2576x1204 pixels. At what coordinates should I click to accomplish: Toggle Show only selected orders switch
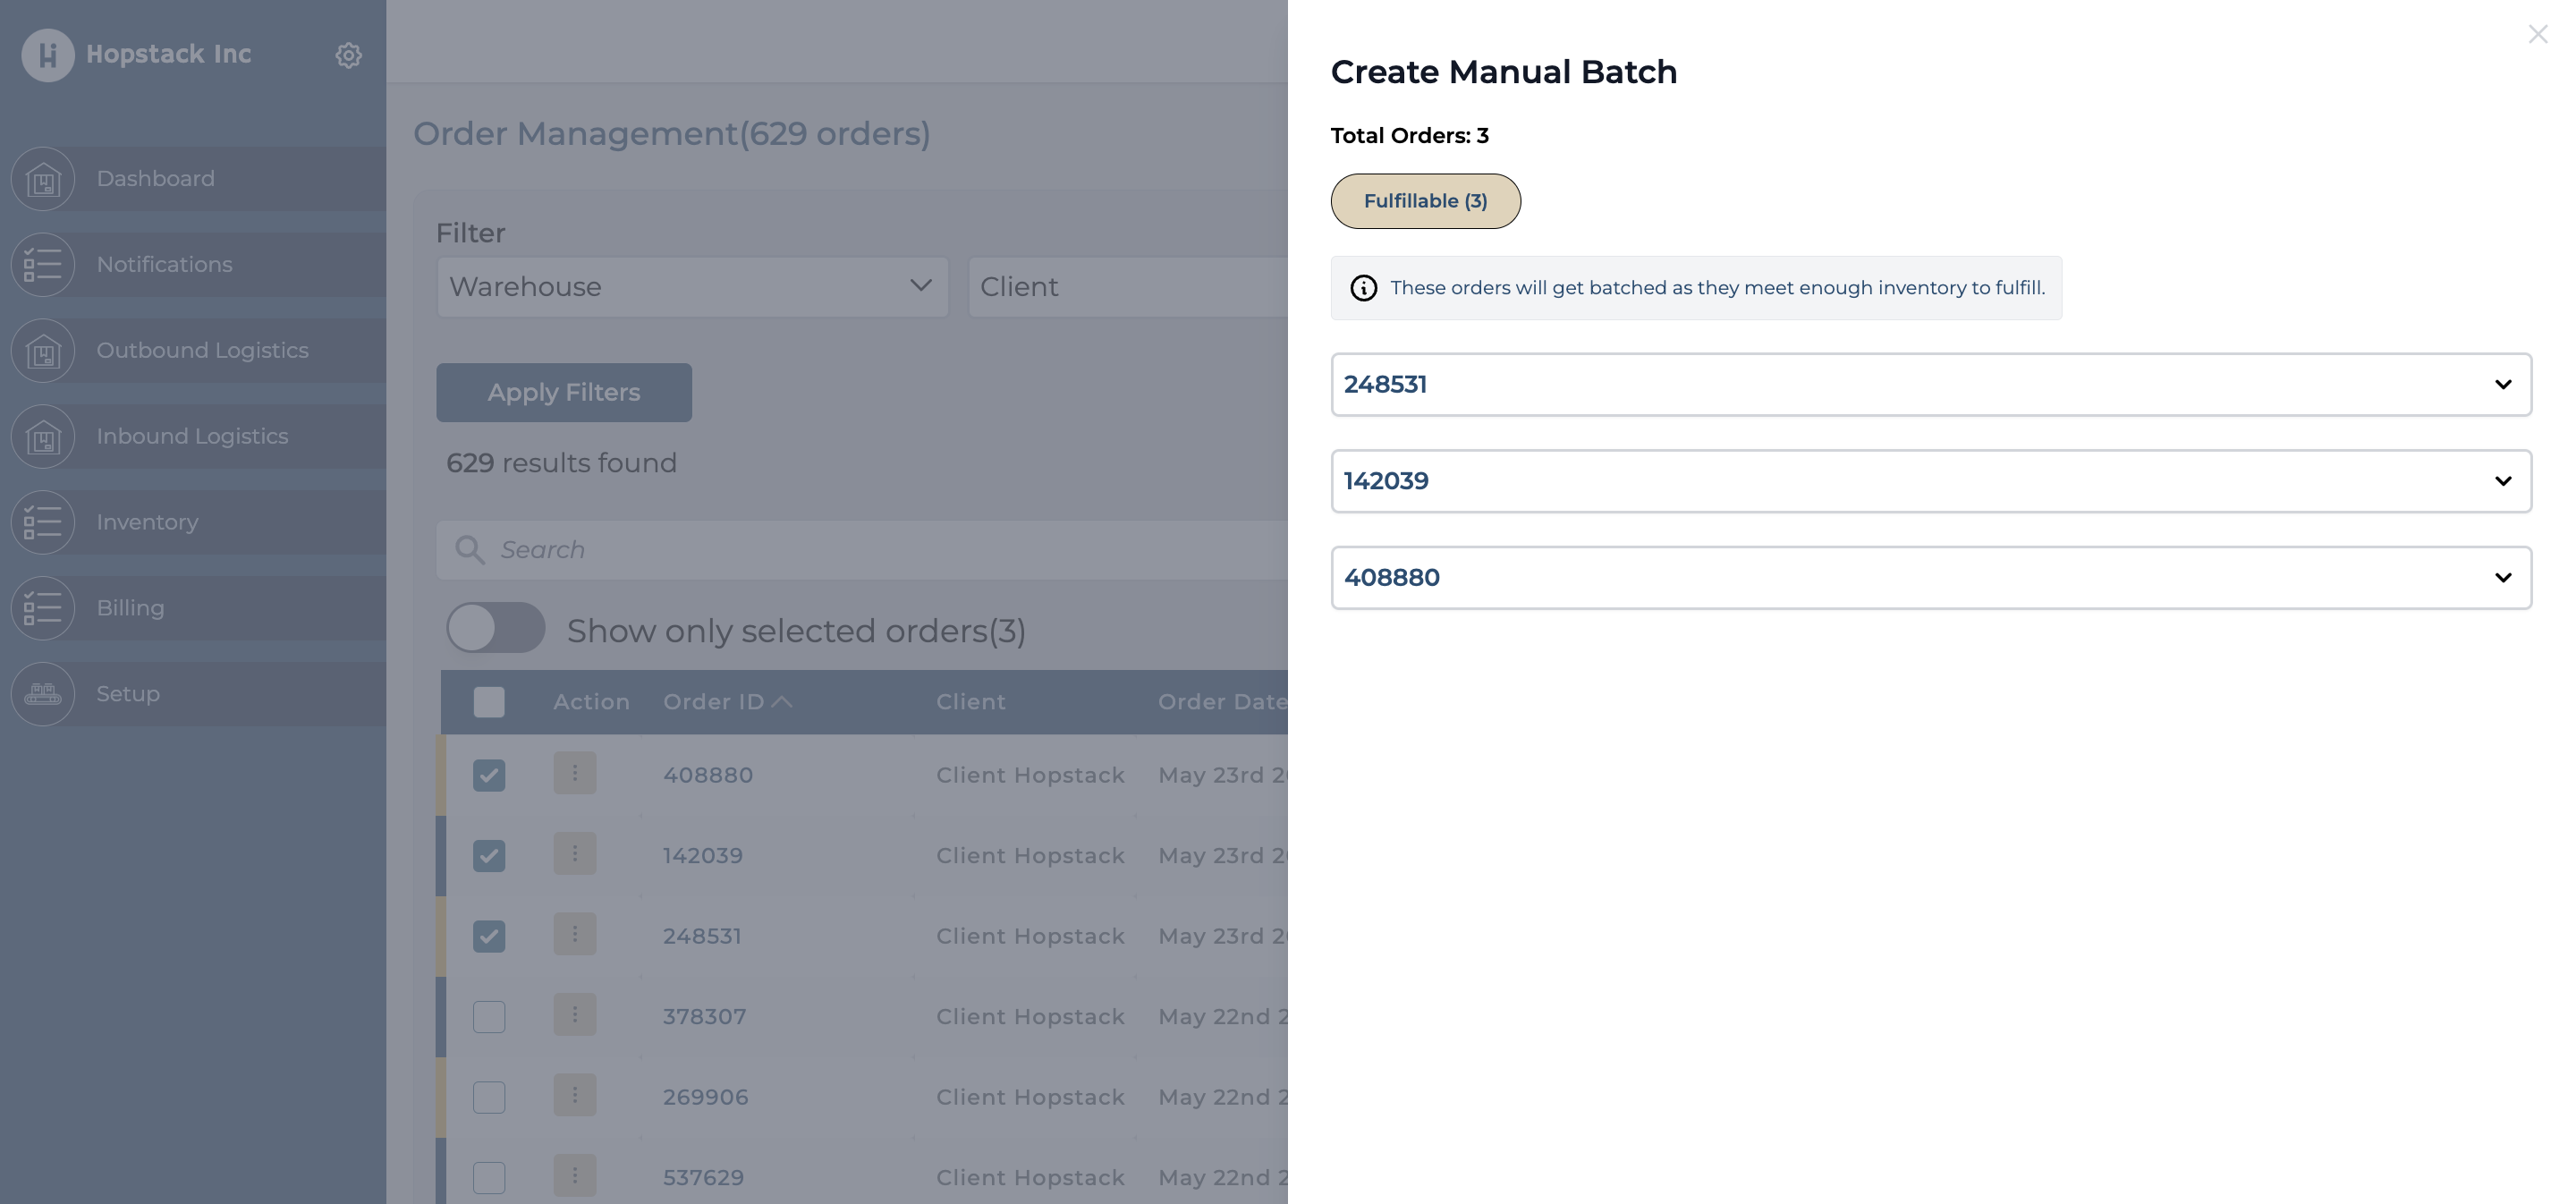pyautogui.click(x=495, y=629)
